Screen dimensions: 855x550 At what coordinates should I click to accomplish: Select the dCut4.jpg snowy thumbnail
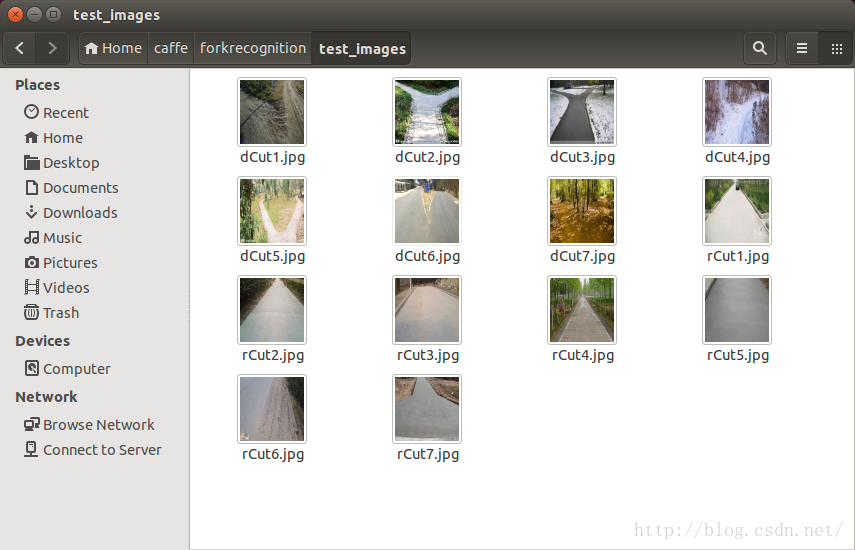(737, 112)
